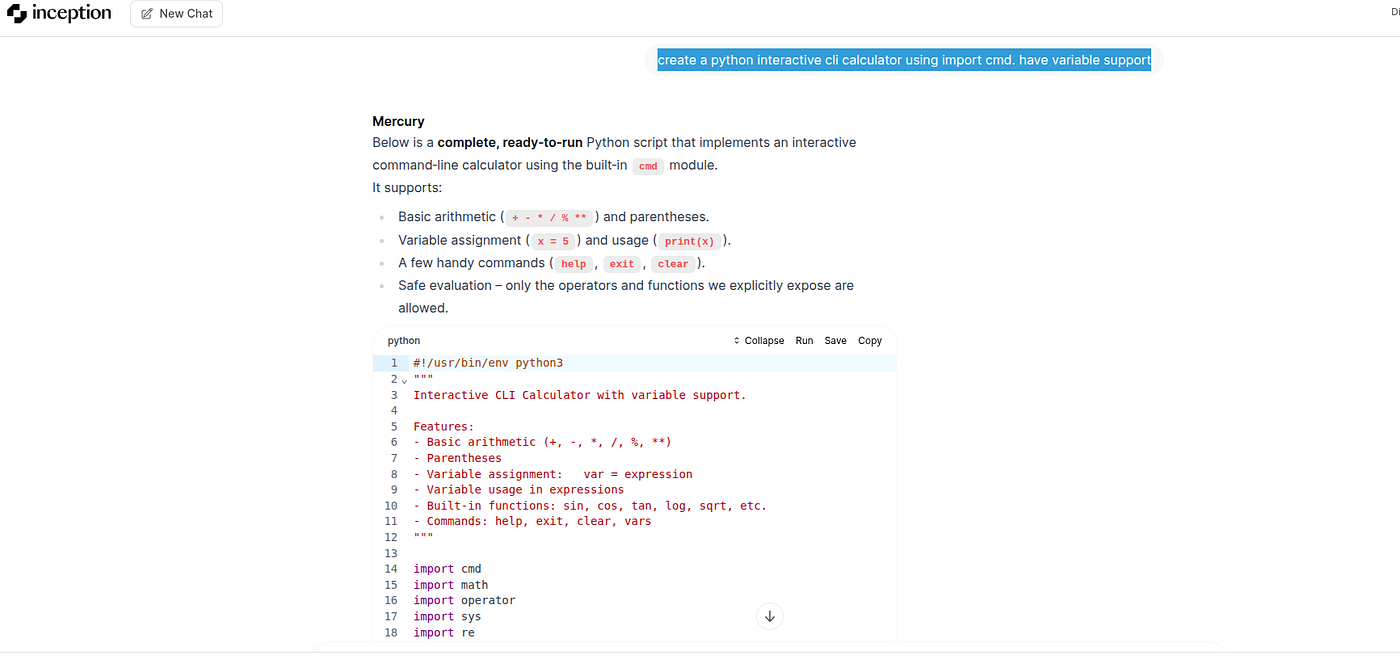The height and width of the screenshot is (659, 1400).
Task: Click the pencil icon in New Chat
Action: (147, 14)
